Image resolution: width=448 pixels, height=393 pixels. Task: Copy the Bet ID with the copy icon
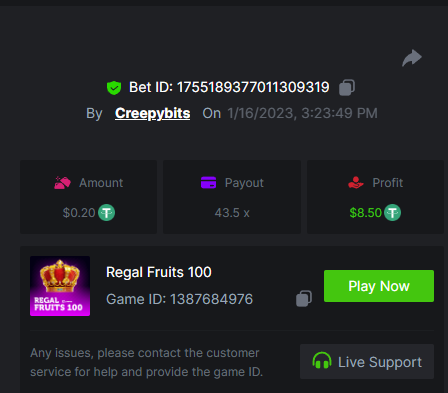(x=347, y=88)
